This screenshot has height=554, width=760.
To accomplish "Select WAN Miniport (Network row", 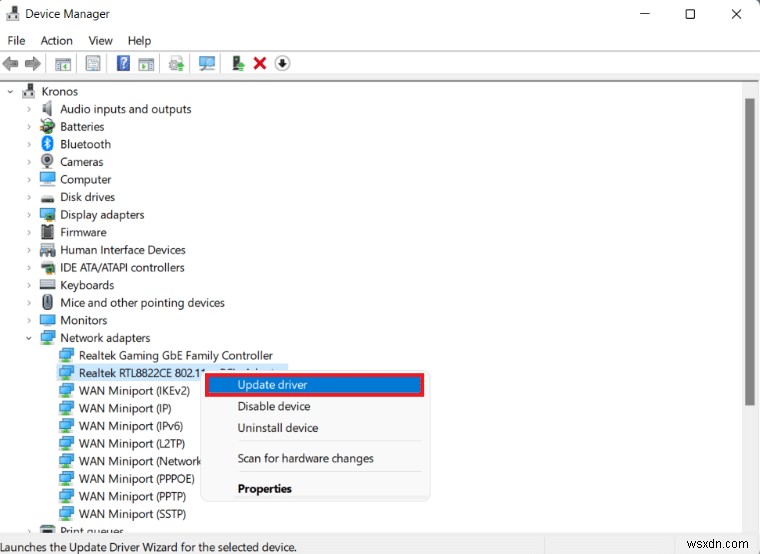I will point(140,461).
